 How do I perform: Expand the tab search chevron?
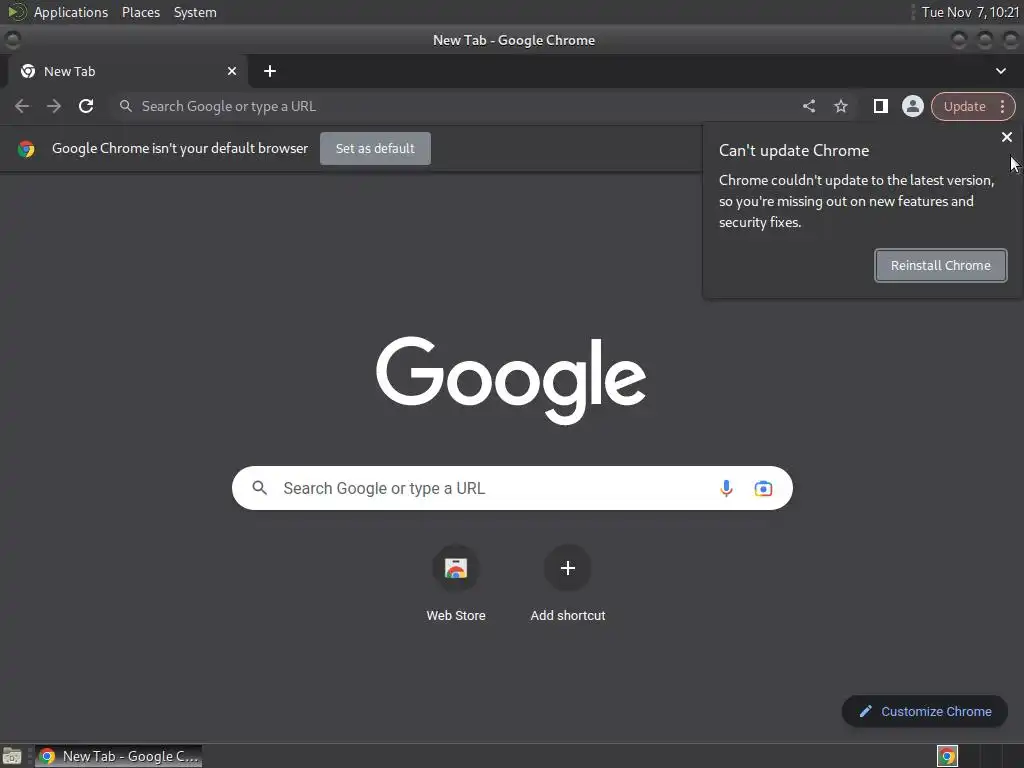coord(1000,71)
